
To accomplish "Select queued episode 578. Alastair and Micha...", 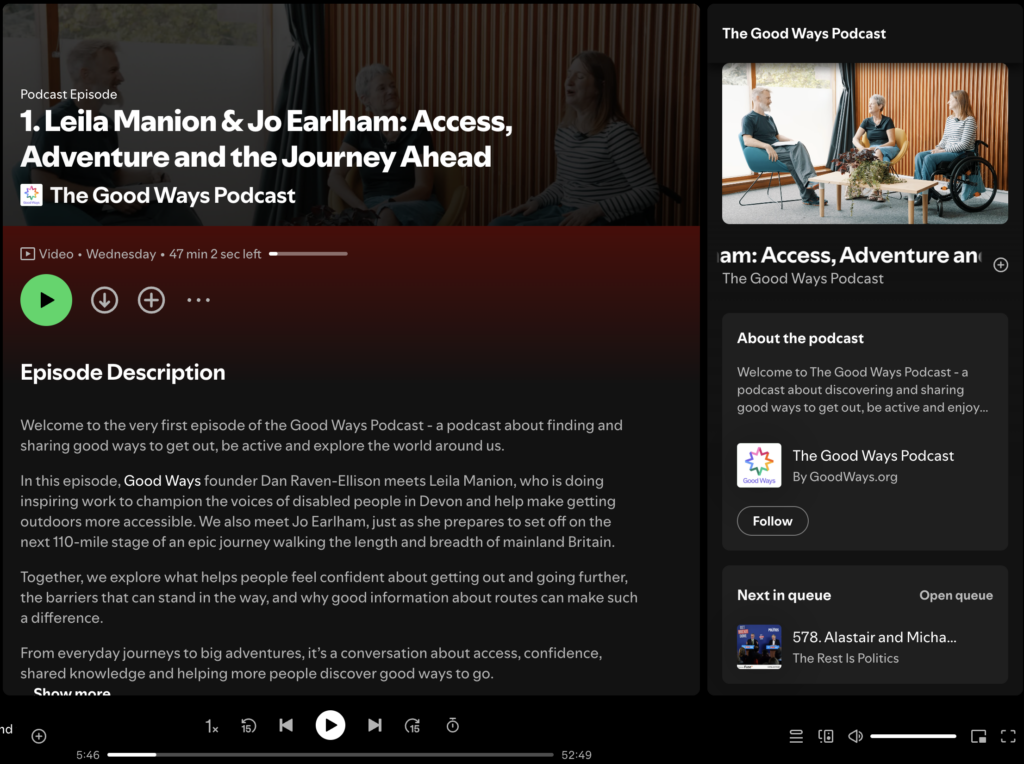I will [x=874, y=637].
